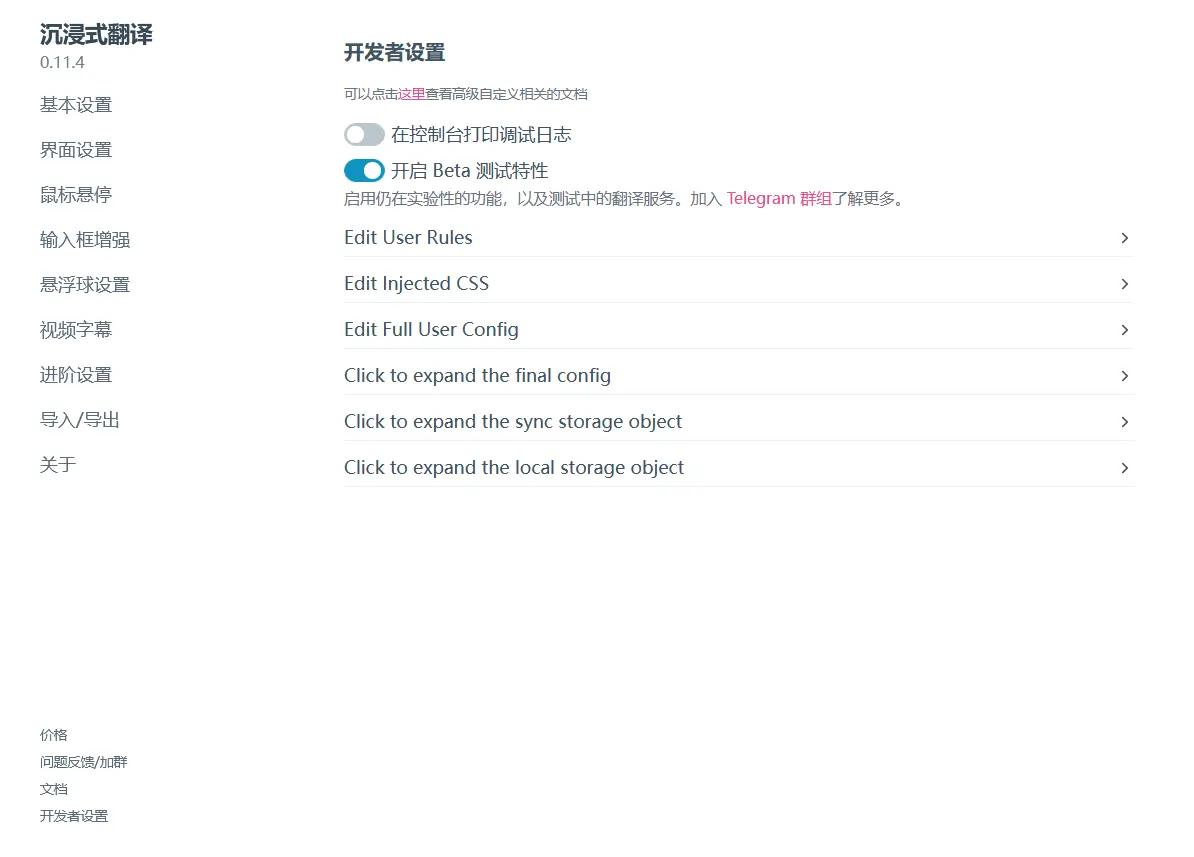Open 导入/导出 in the sidebar
The image size is (1194, 857).
tap(80, 420)
